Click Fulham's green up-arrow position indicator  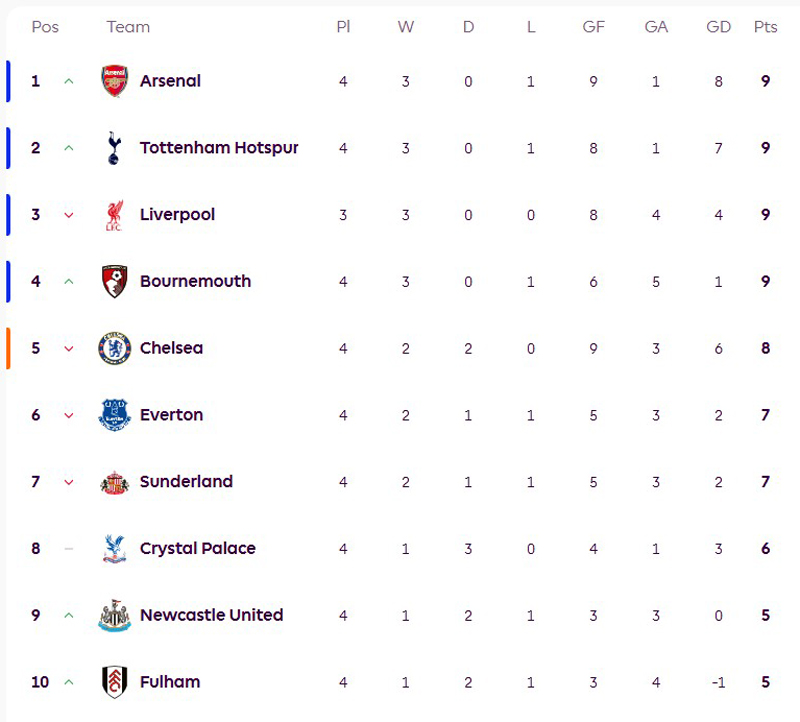tap(69, 682)
